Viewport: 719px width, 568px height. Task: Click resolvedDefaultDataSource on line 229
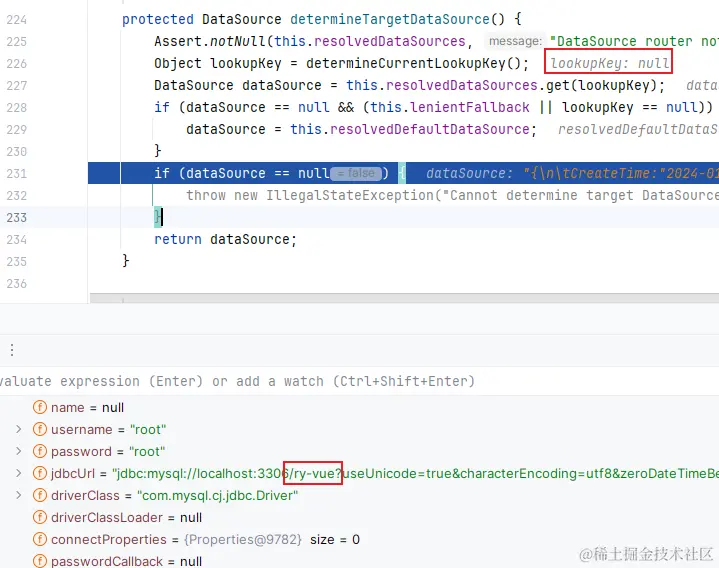[430, 129]
